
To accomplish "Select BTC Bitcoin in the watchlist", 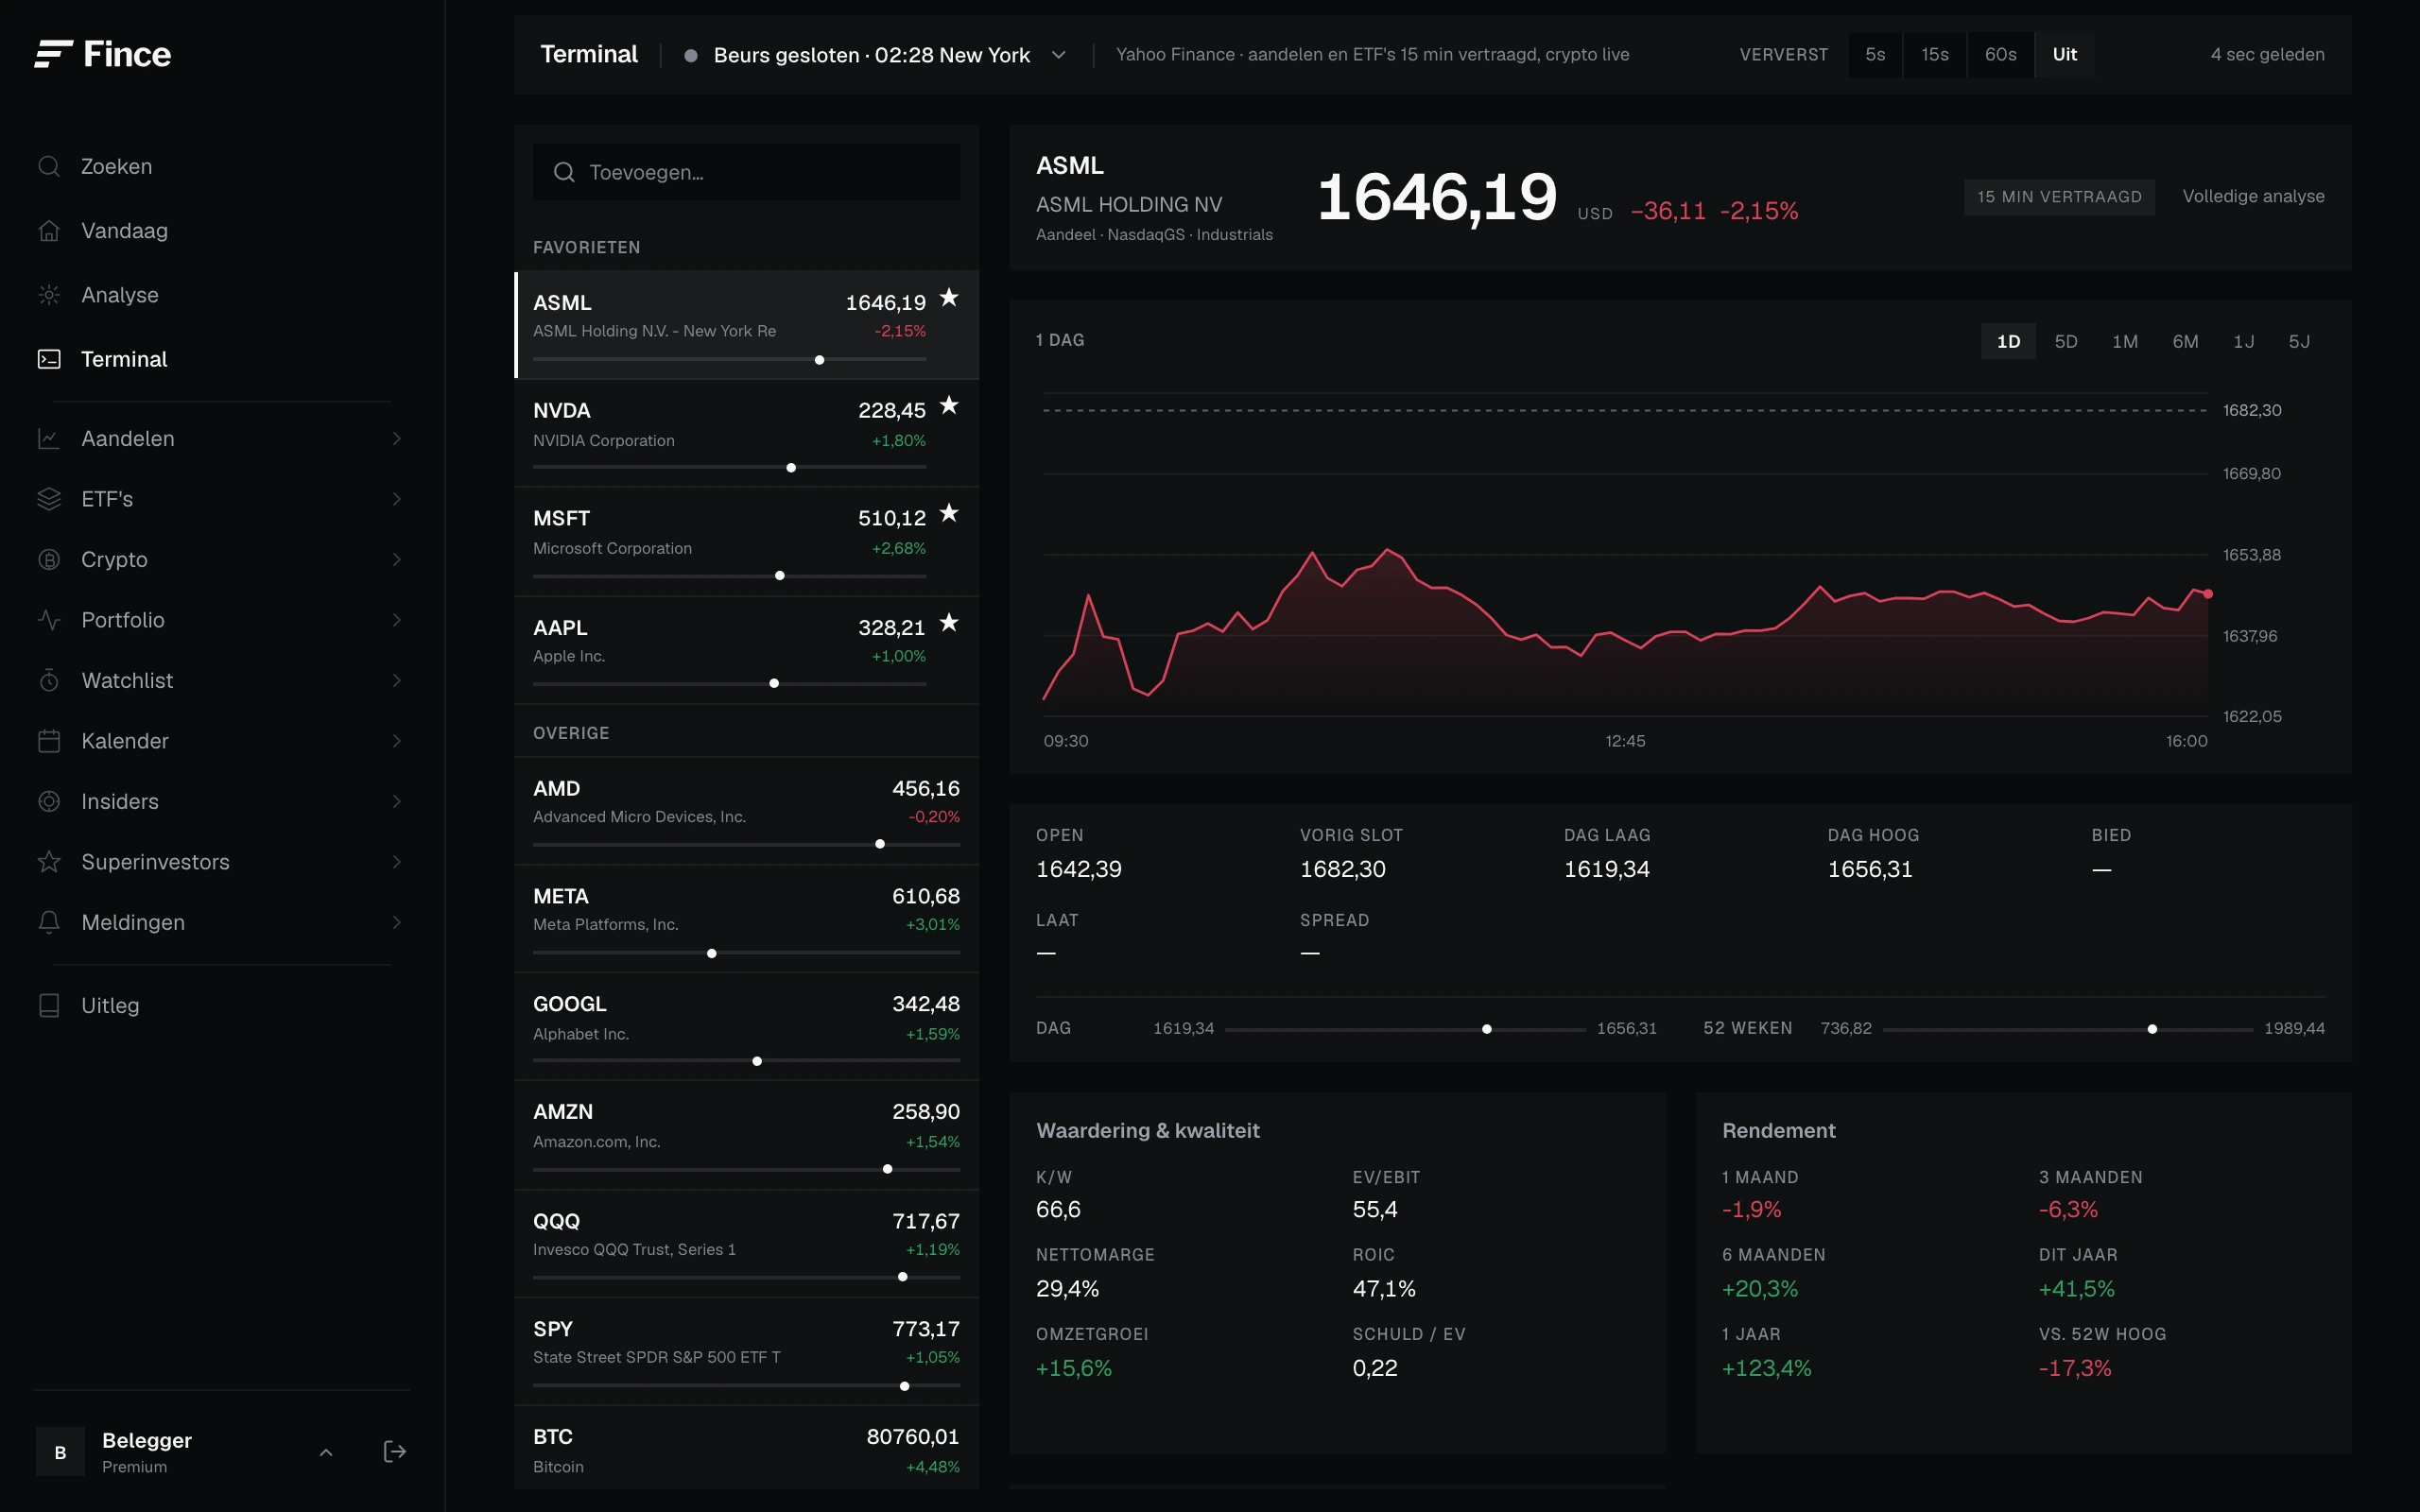I will pos(746,1449).
